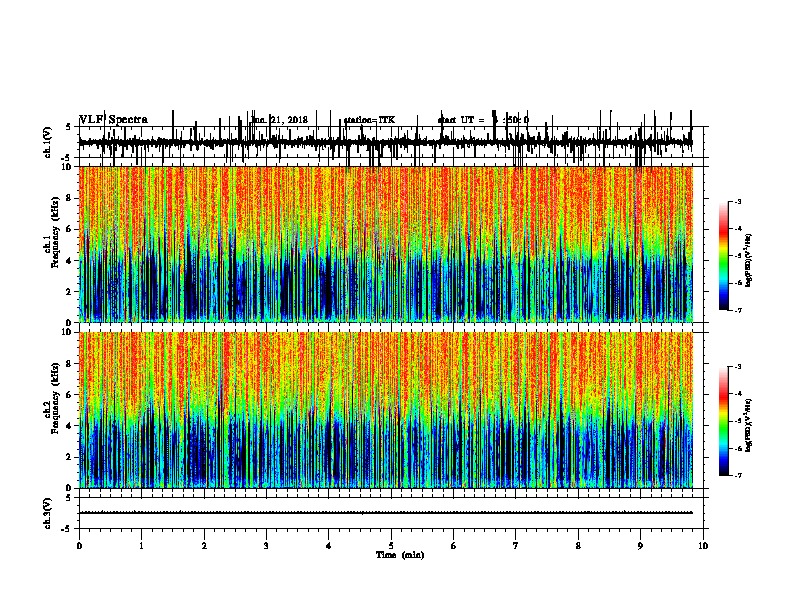Click the "station=ITK" header label
Screen dimensions: 792x612
(x=369, y=120)
